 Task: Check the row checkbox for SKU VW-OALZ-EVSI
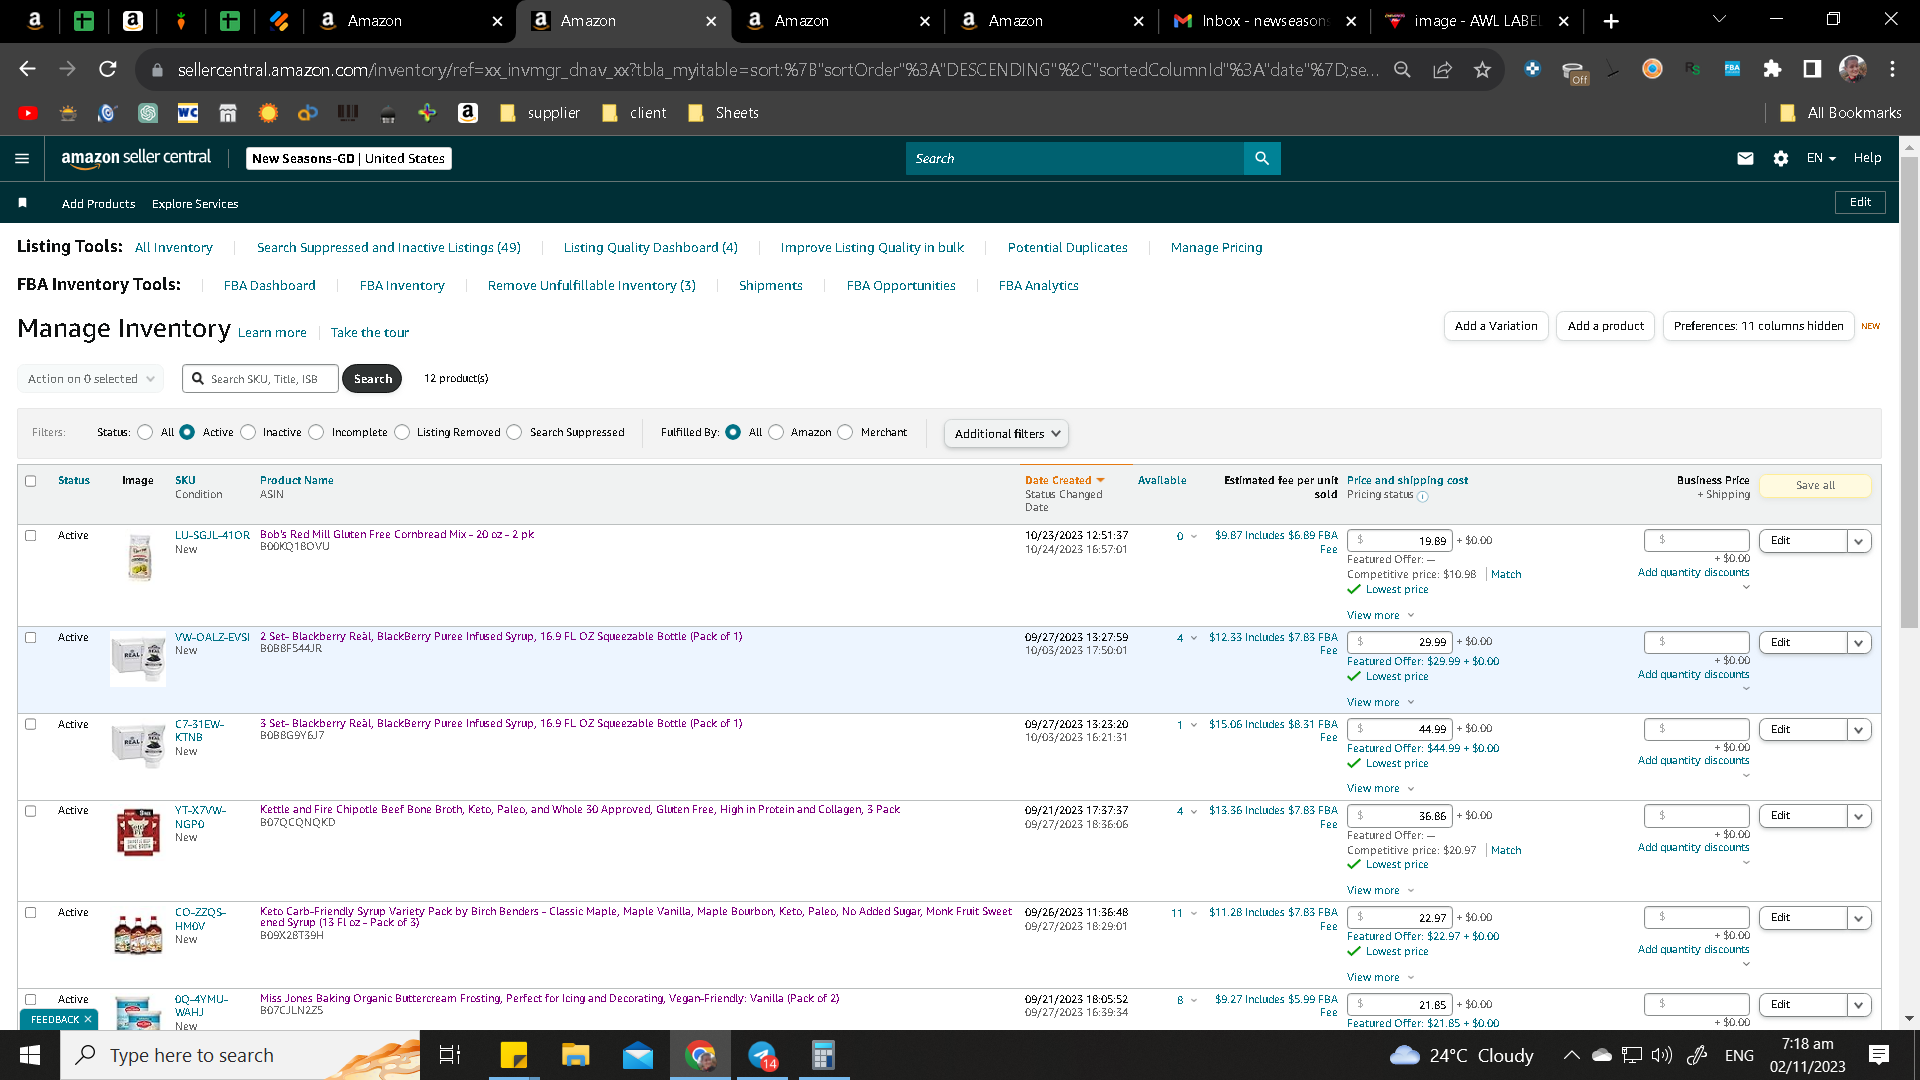(31, 638)
